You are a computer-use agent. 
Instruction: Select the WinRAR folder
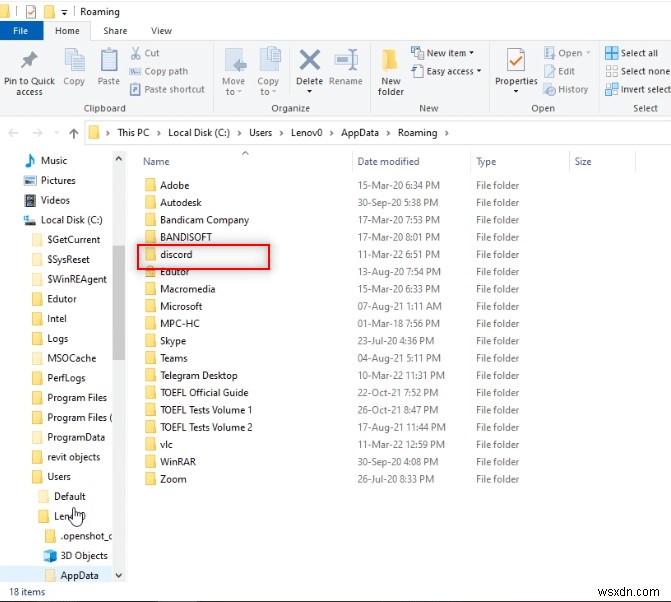pos(170,462)
